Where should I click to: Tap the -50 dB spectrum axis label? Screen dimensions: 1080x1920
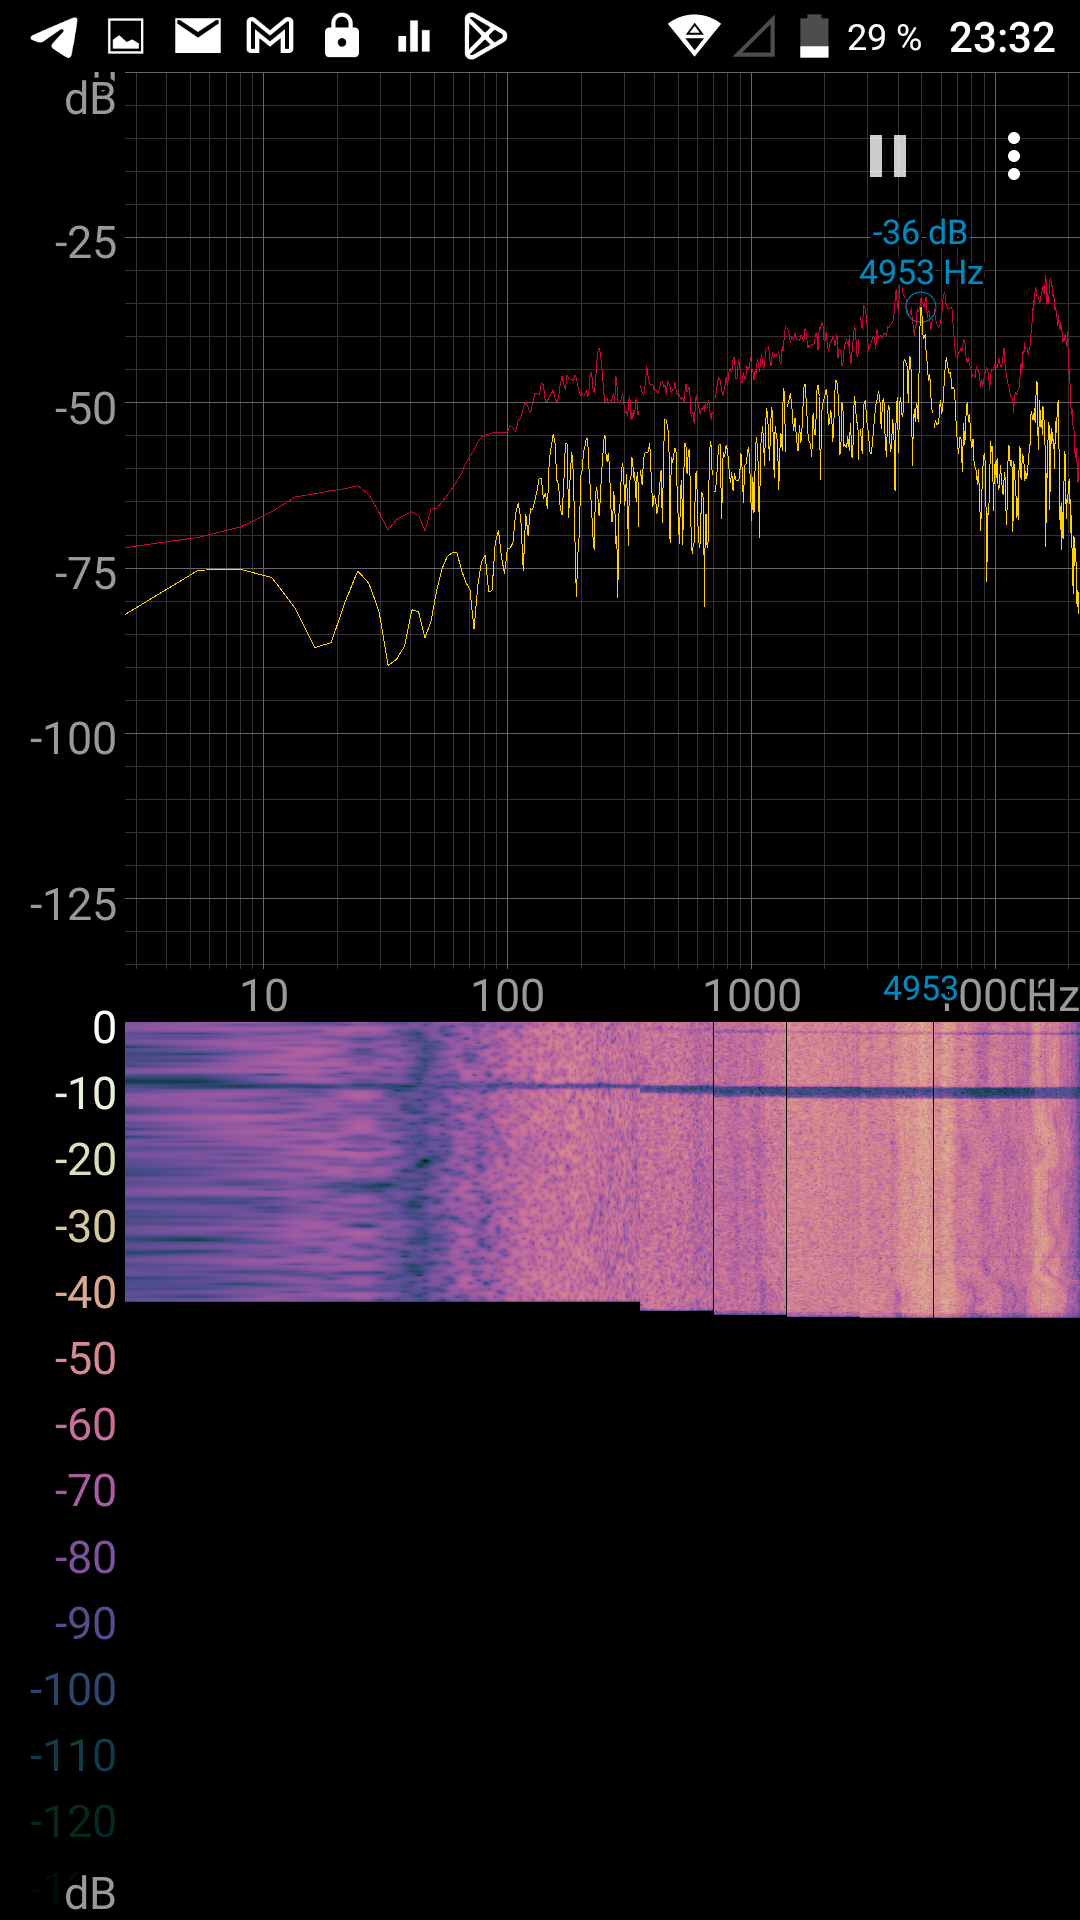86,409
